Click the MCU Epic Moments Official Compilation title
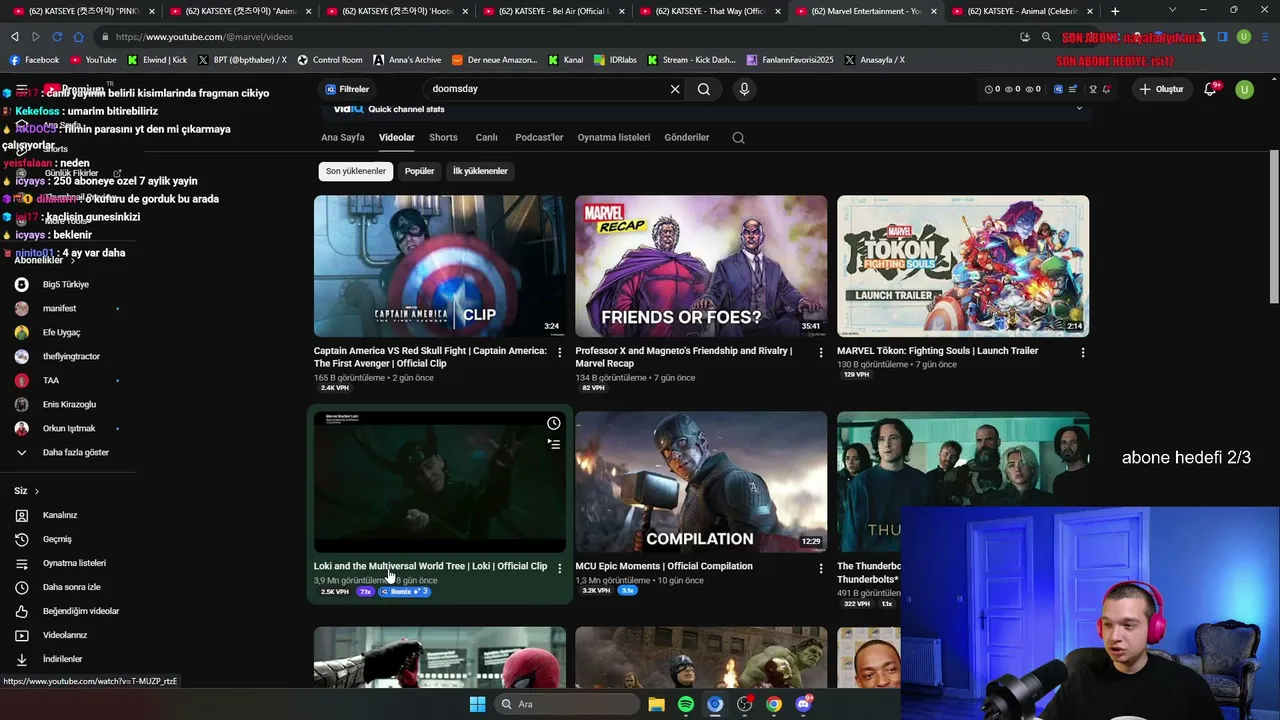 point(664,566)
